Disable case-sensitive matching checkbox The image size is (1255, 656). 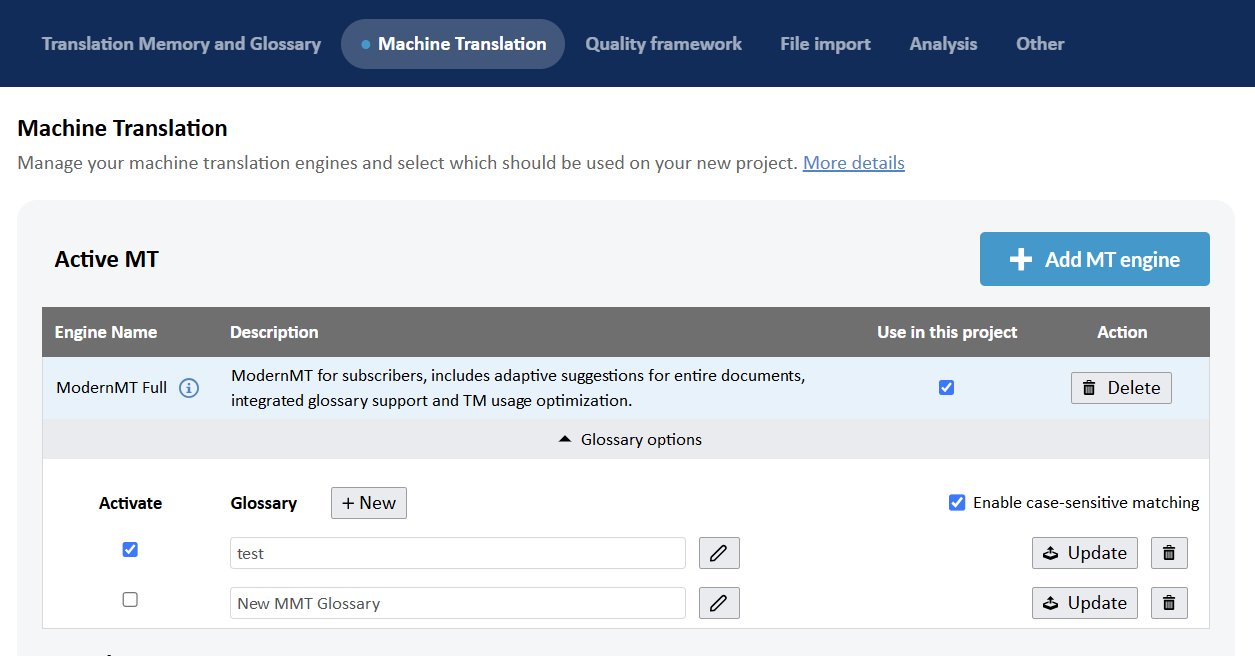(957, 503)
